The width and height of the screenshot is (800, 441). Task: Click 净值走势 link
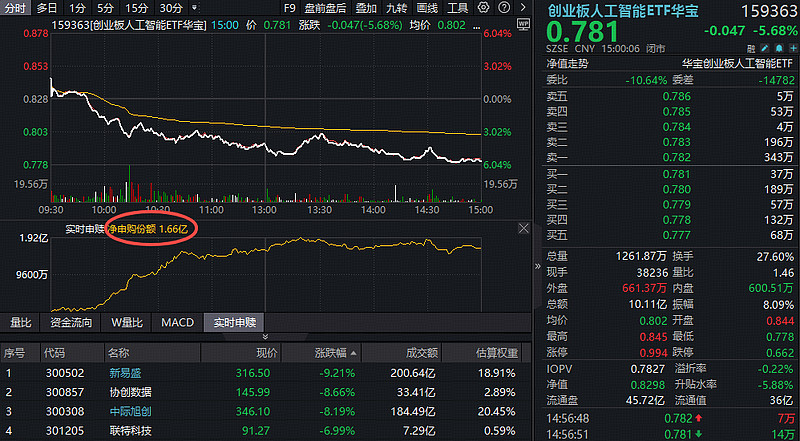pyautogui.click(x=567, y=64)
